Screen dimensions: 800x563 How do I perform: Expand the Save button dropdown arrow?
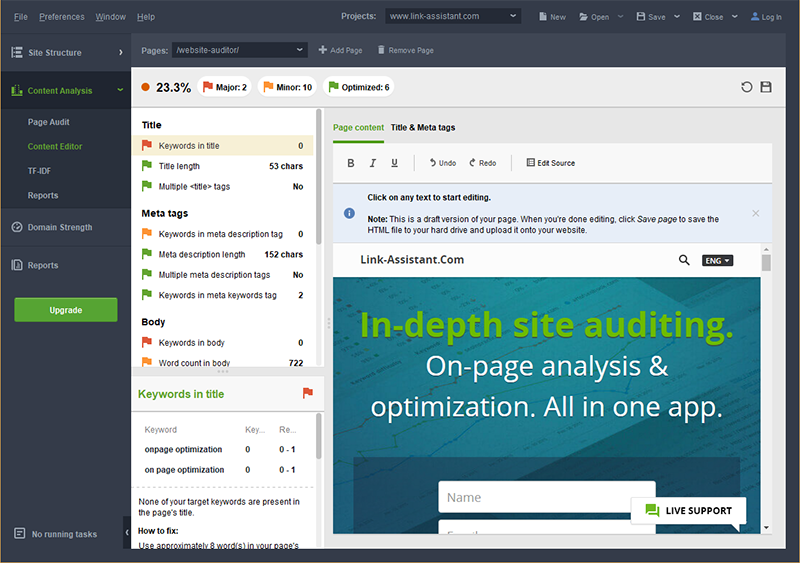coord(677,16)
